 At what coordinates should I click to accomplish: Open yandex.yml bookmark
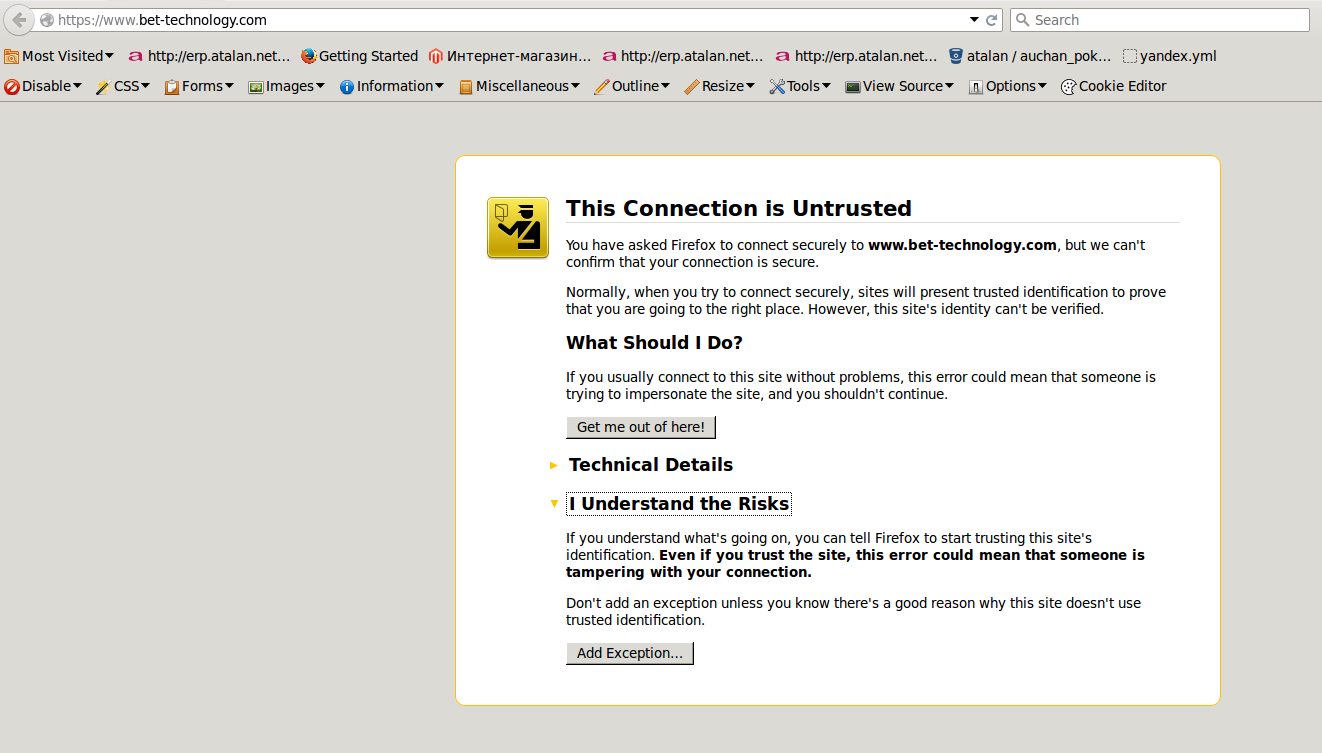(x=1170, y=56)
